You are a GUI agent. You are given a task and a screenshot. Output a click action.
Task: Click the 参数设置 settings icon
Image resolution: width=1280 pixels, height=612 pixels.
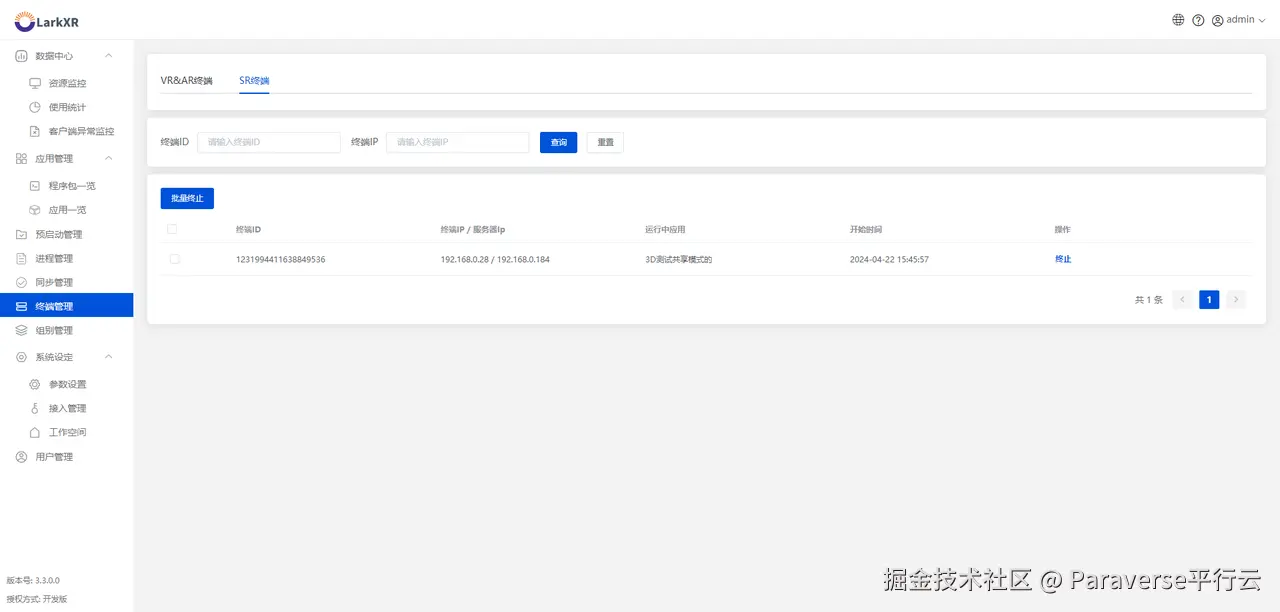point(35,385)
